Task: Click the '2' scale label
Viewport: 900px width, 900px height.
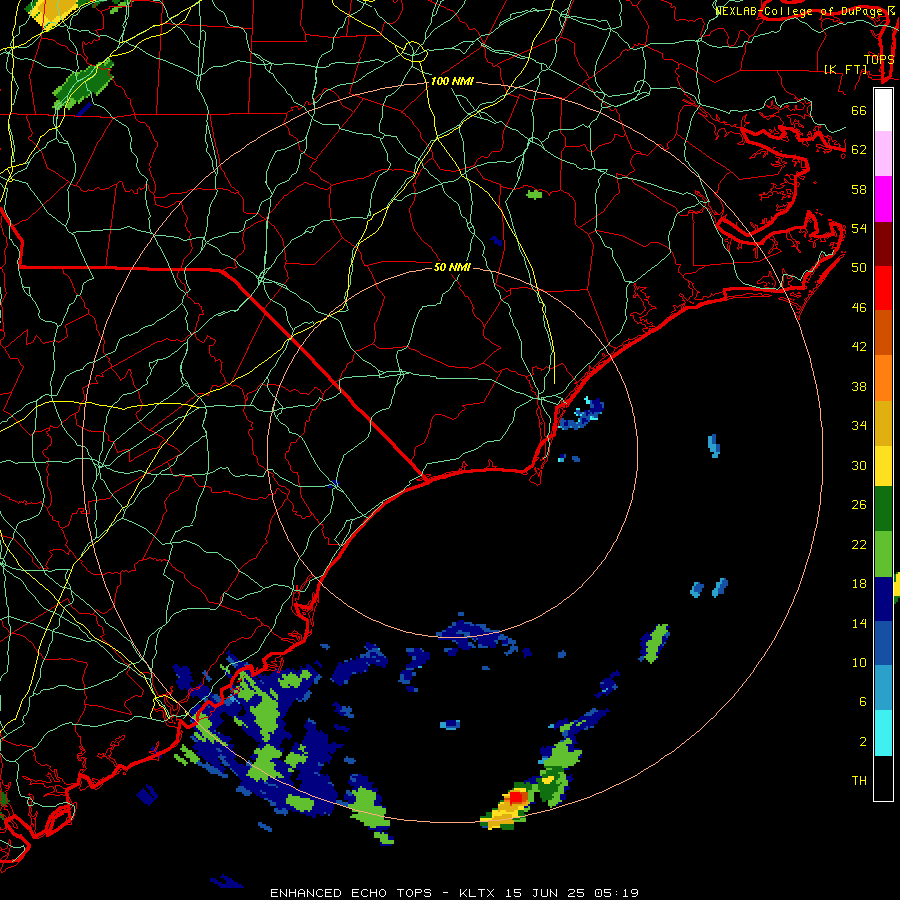Action: (x=863, y=742)
